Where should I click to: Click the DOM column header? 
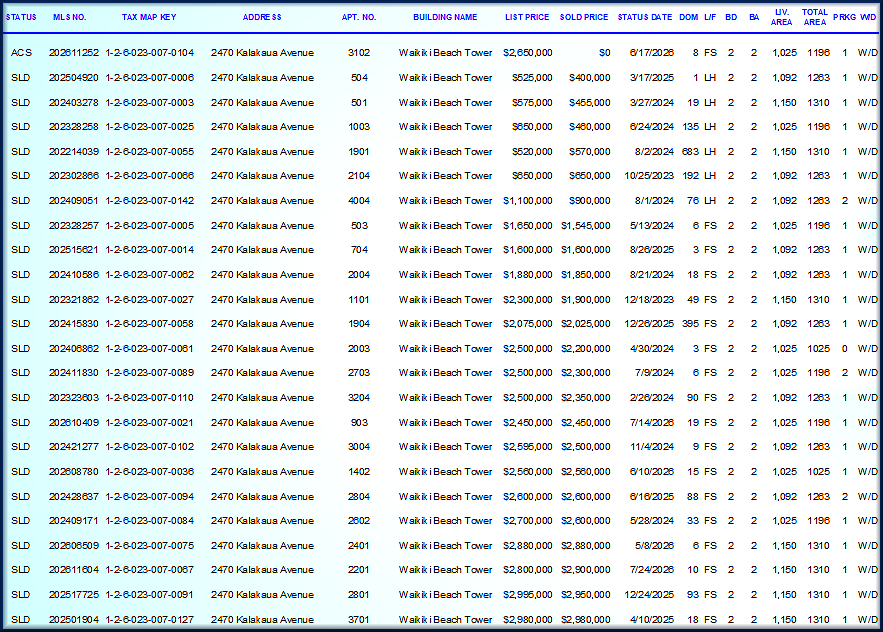pos(688,17)
